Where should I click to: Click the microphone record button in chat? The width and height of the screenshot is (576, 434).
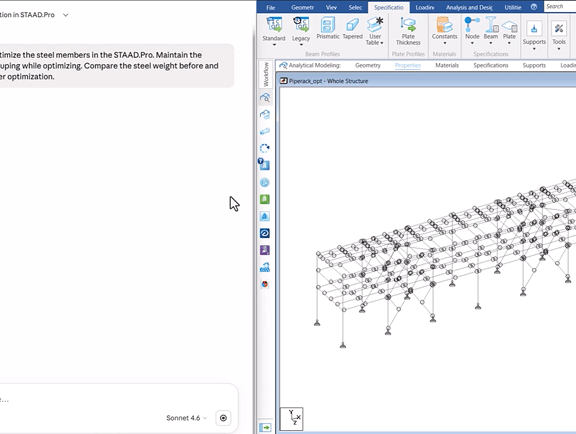point(223,418)
